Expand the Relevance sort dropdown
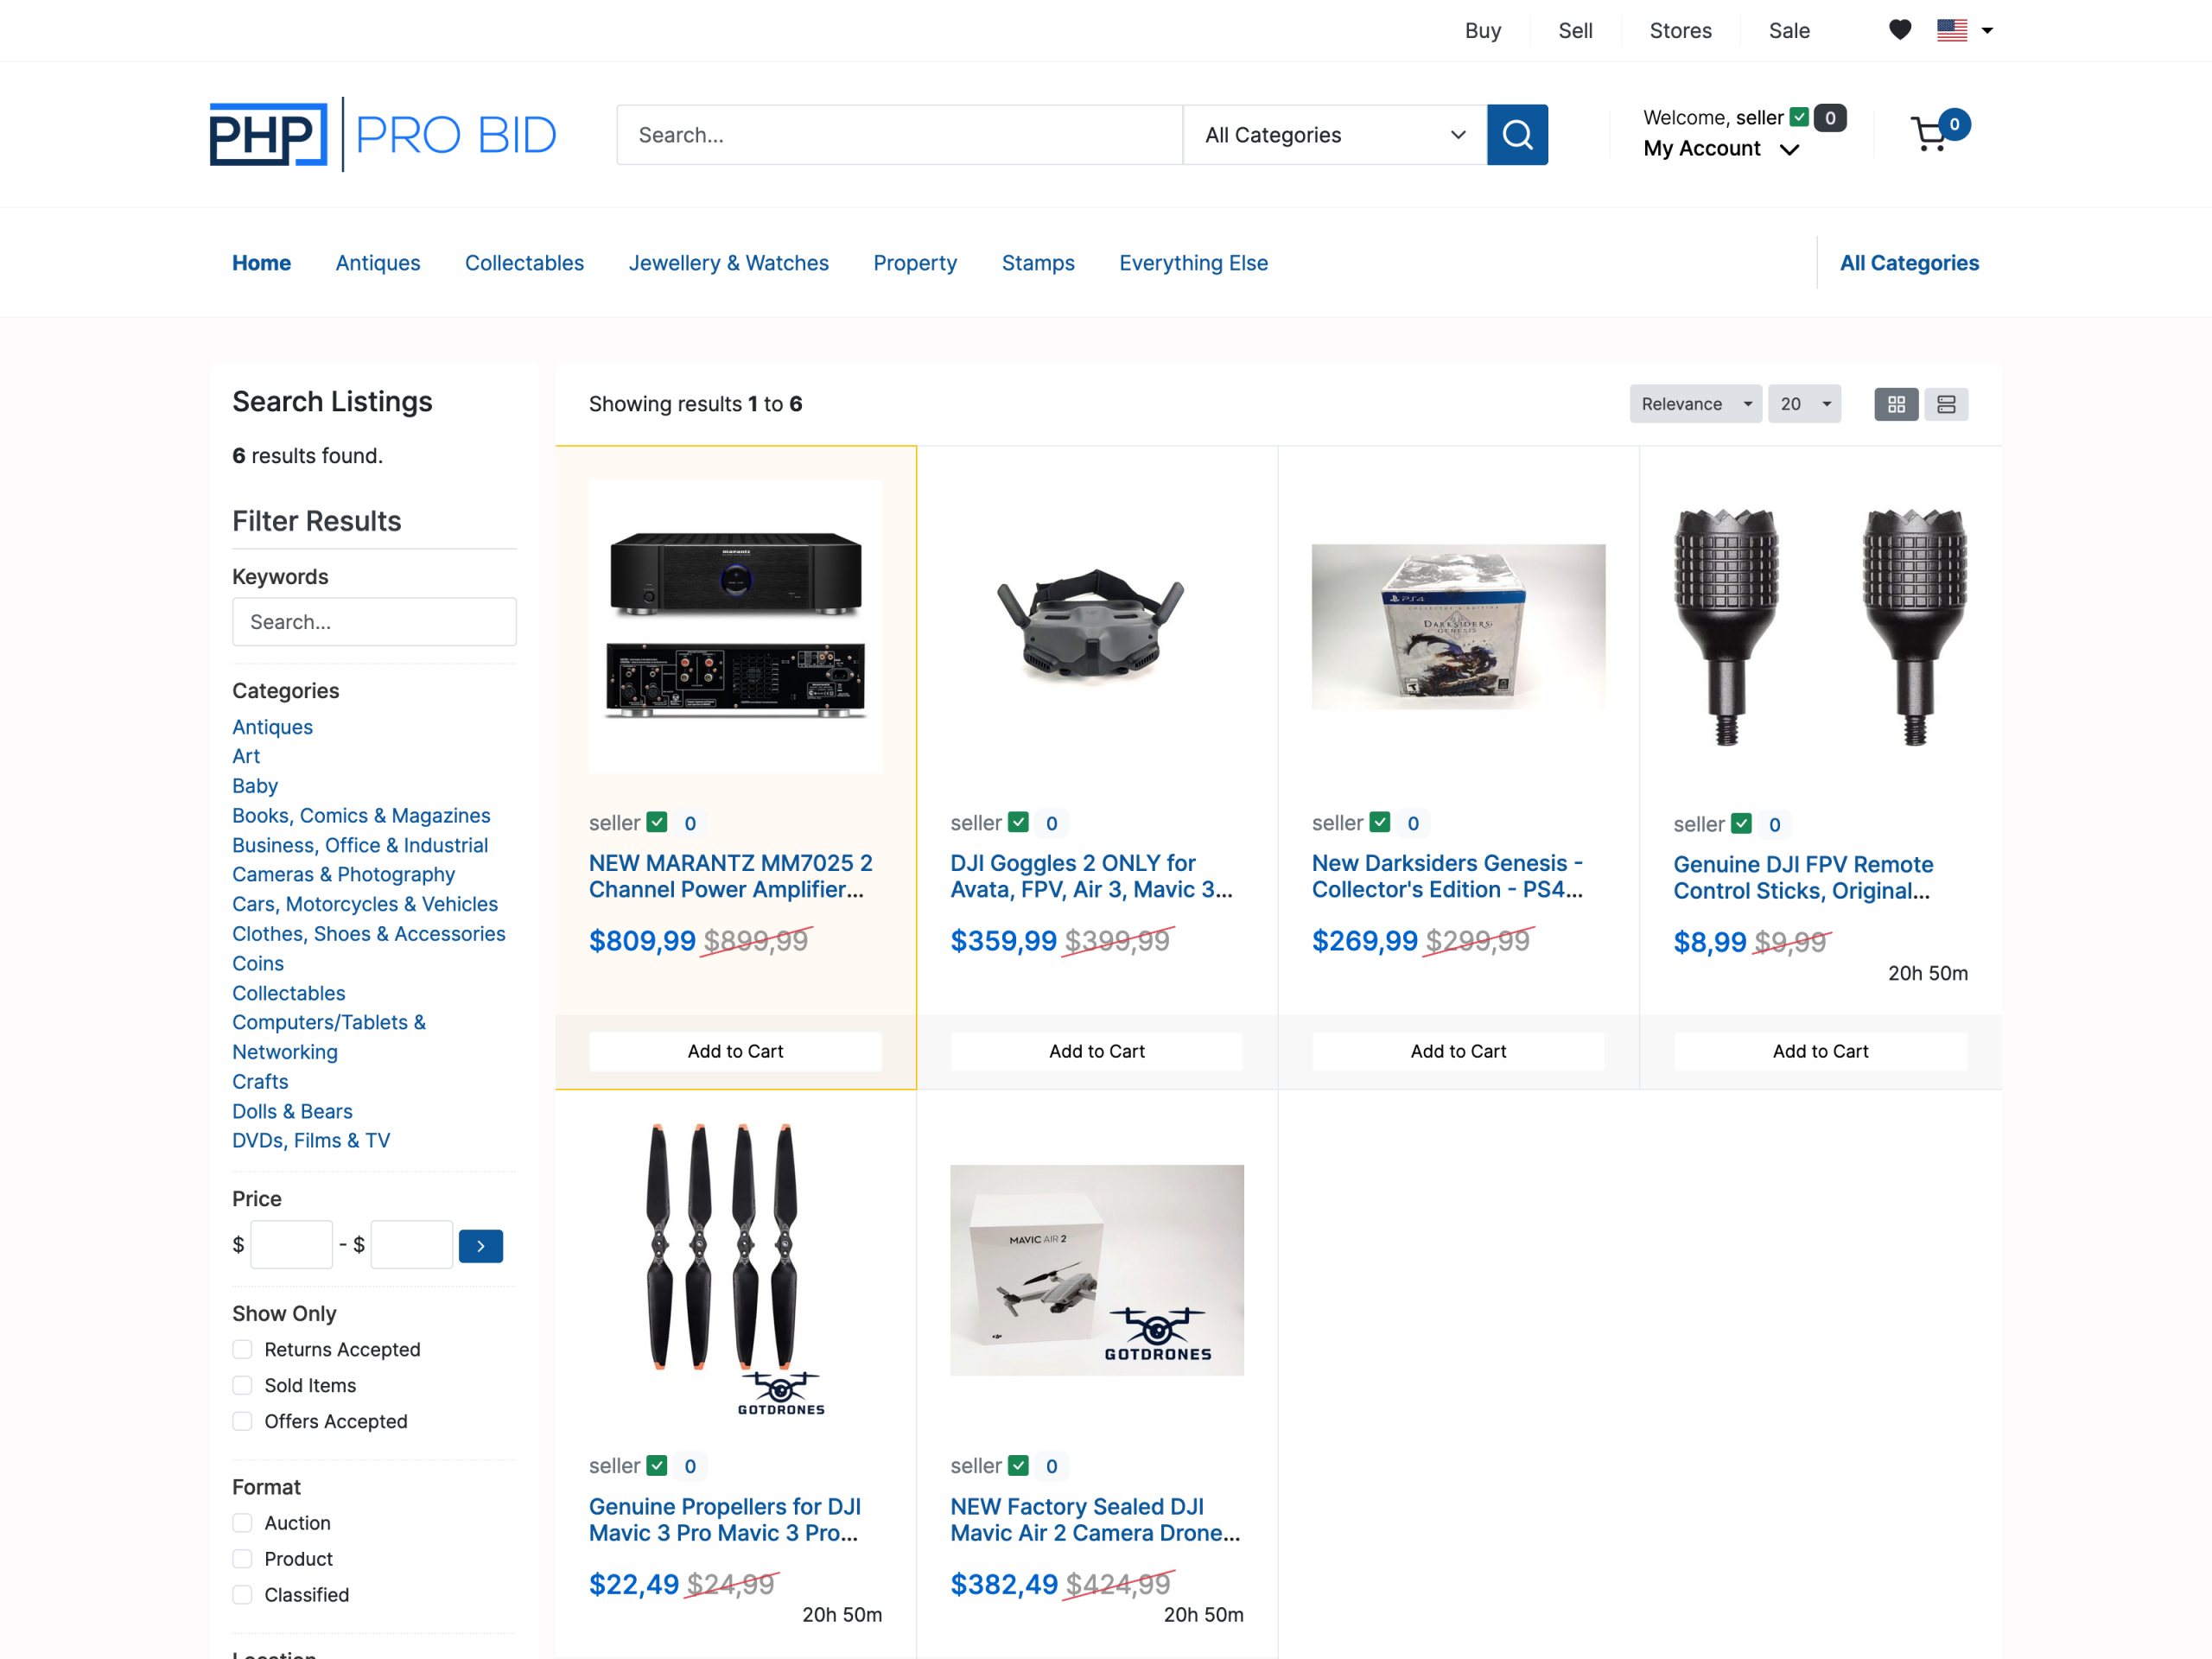 [1694, 404]
